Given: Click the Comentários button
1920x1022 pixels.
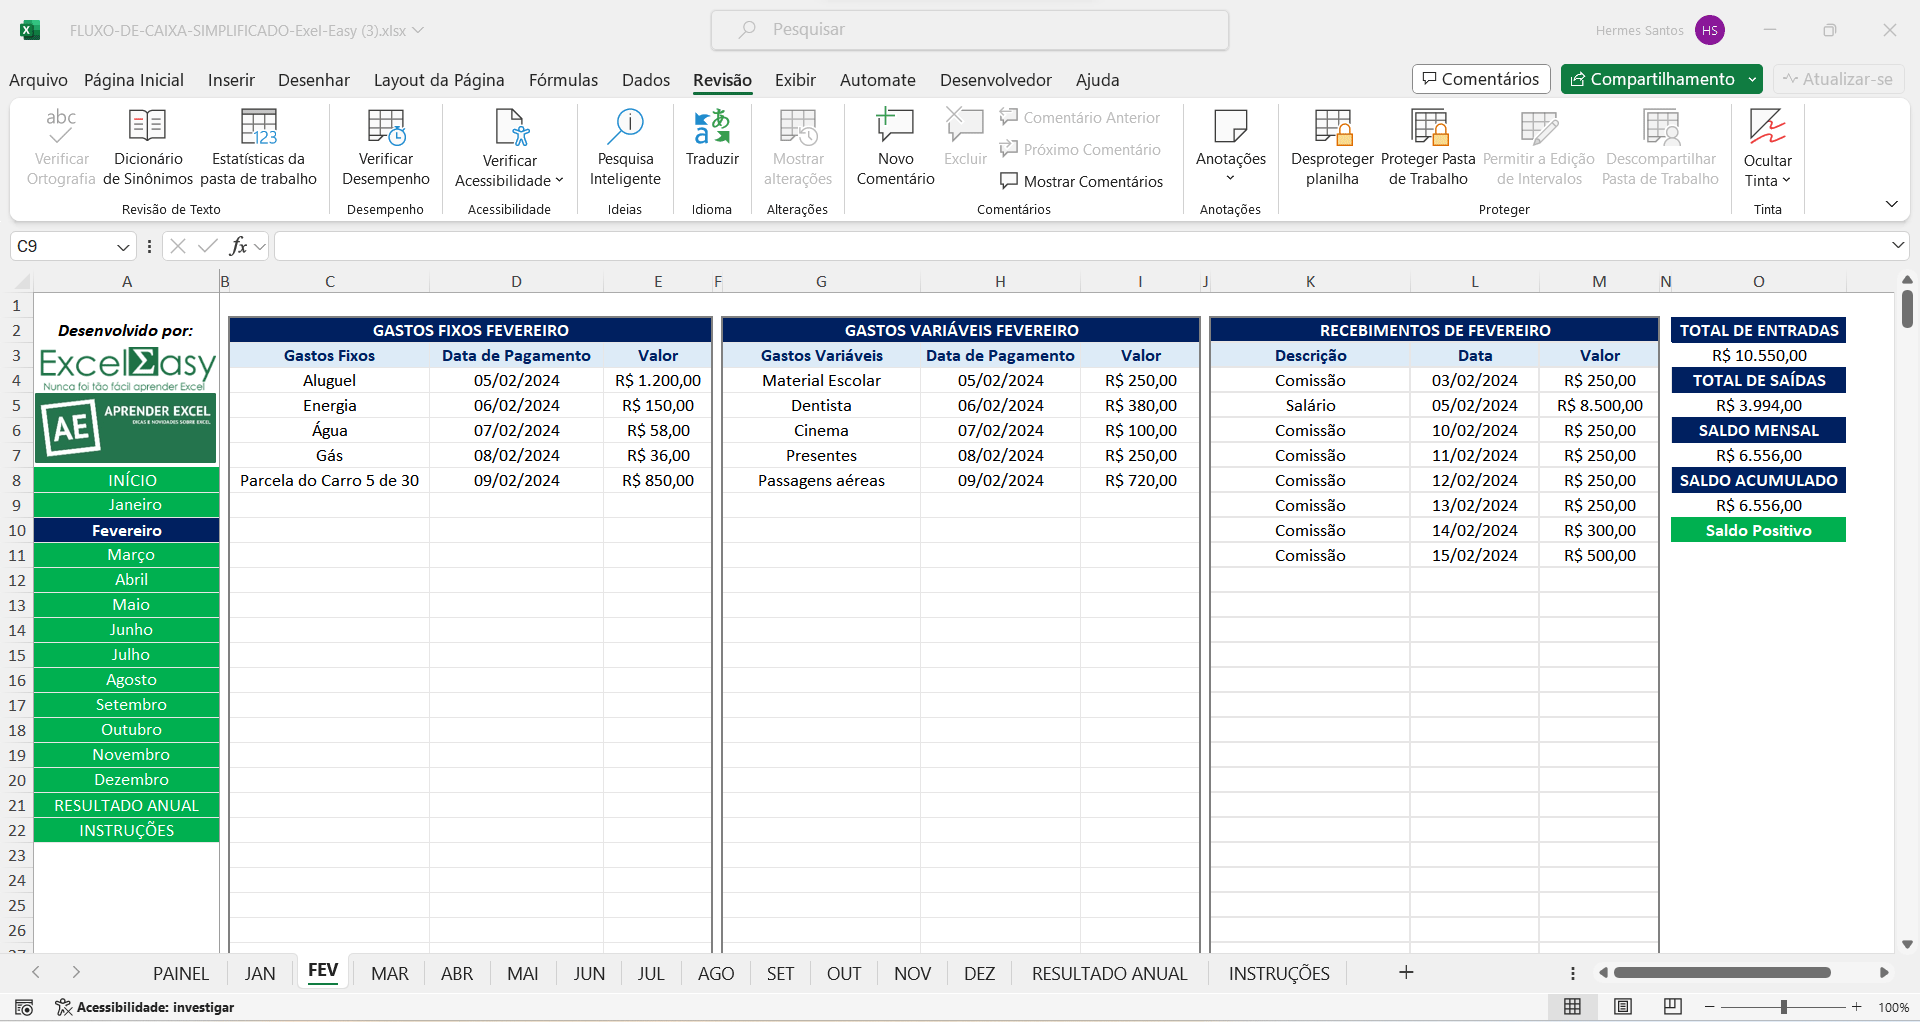Looking at the screenshot, I should point(1481,79).
